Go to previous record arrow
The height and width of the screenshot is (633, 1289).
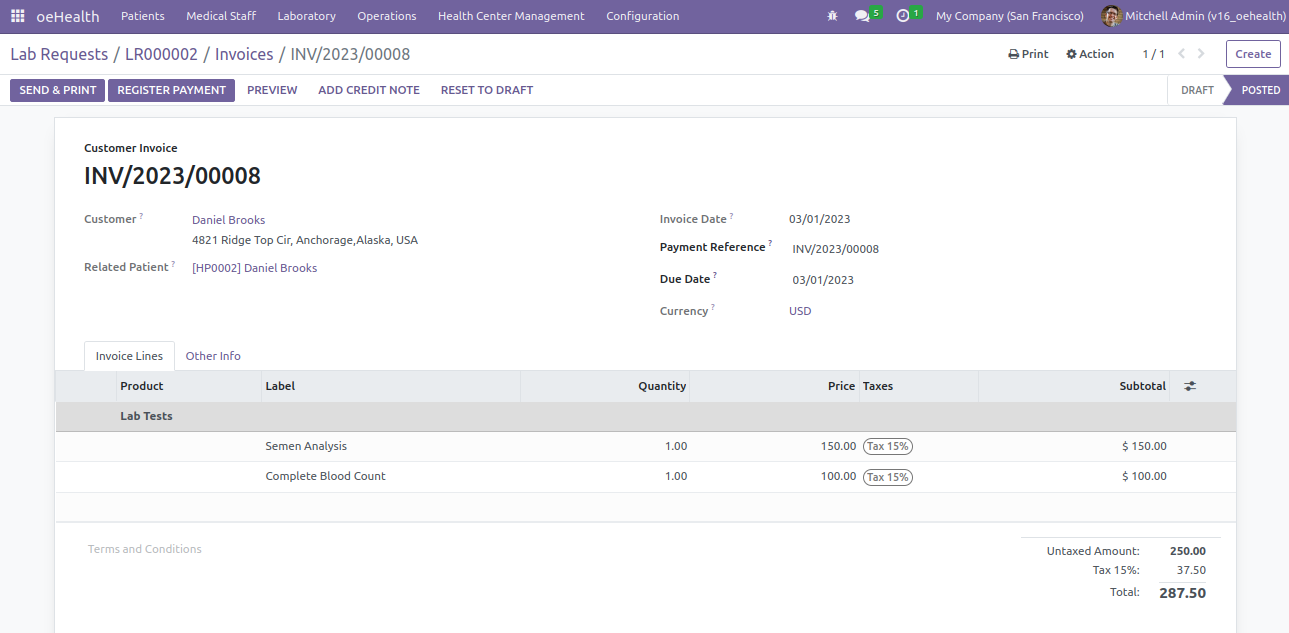click(x=1181, y=54)
